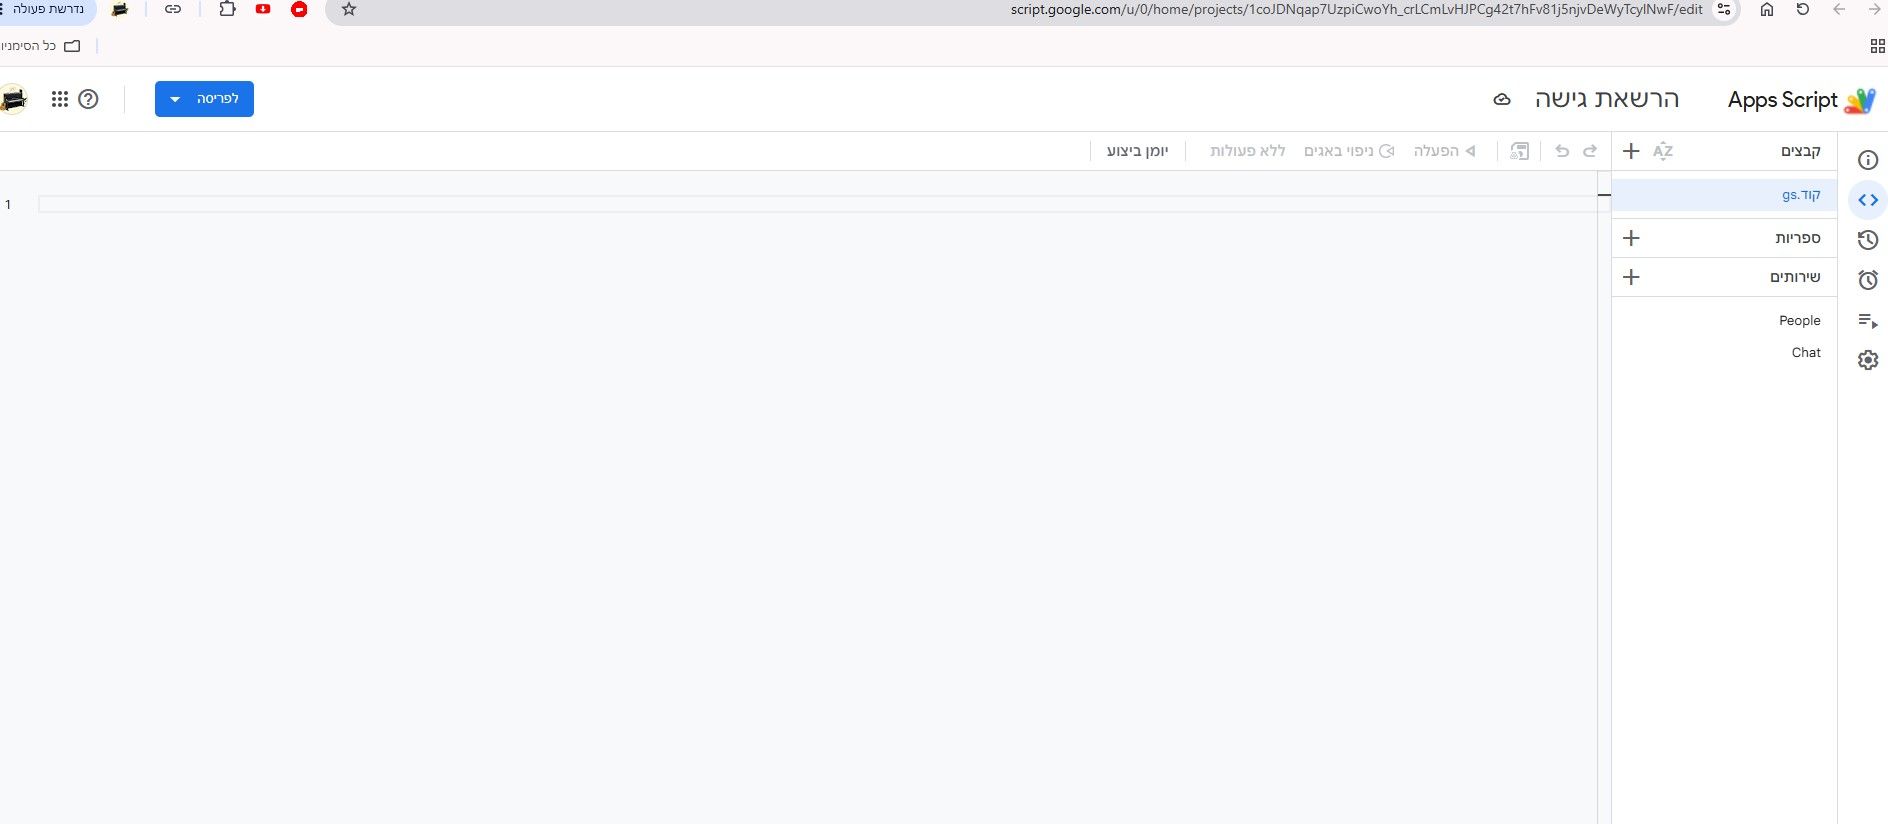Open the לפריסה deploy dropdown
This screenshot has height=824, width=1888.
pos(204,99)
